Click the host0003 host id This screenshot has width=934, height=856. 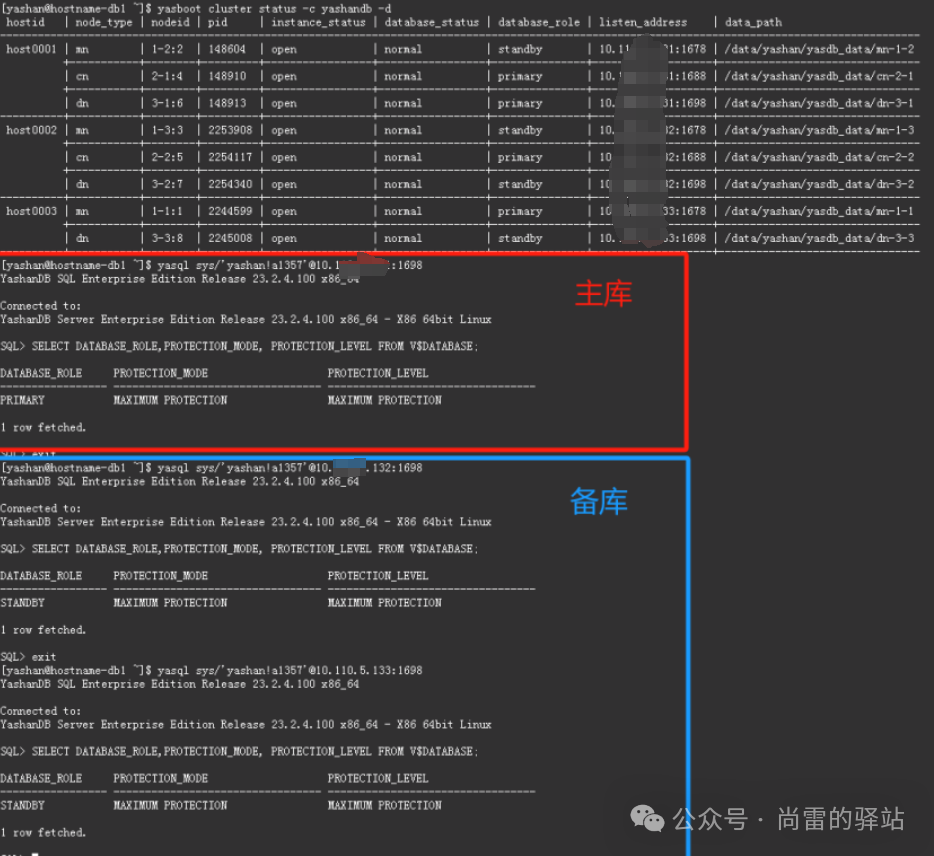[31, 211]
